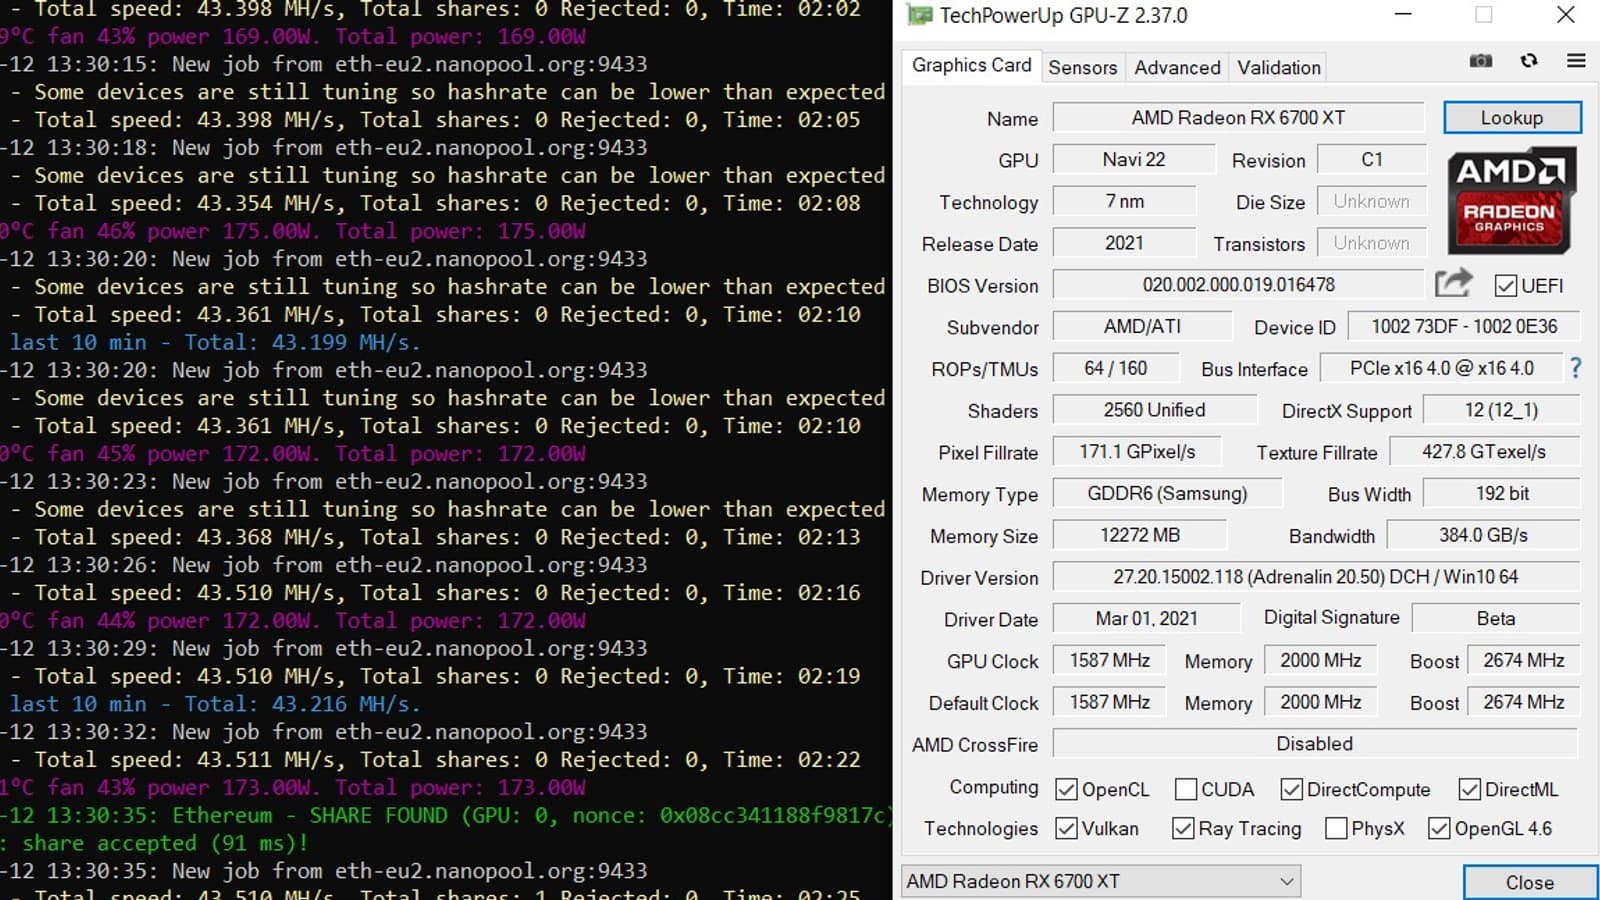Click the Memory Size value 12272 MB
Screen dimensions: 1600x900
pyautogui.click(x=1140, y=535)
